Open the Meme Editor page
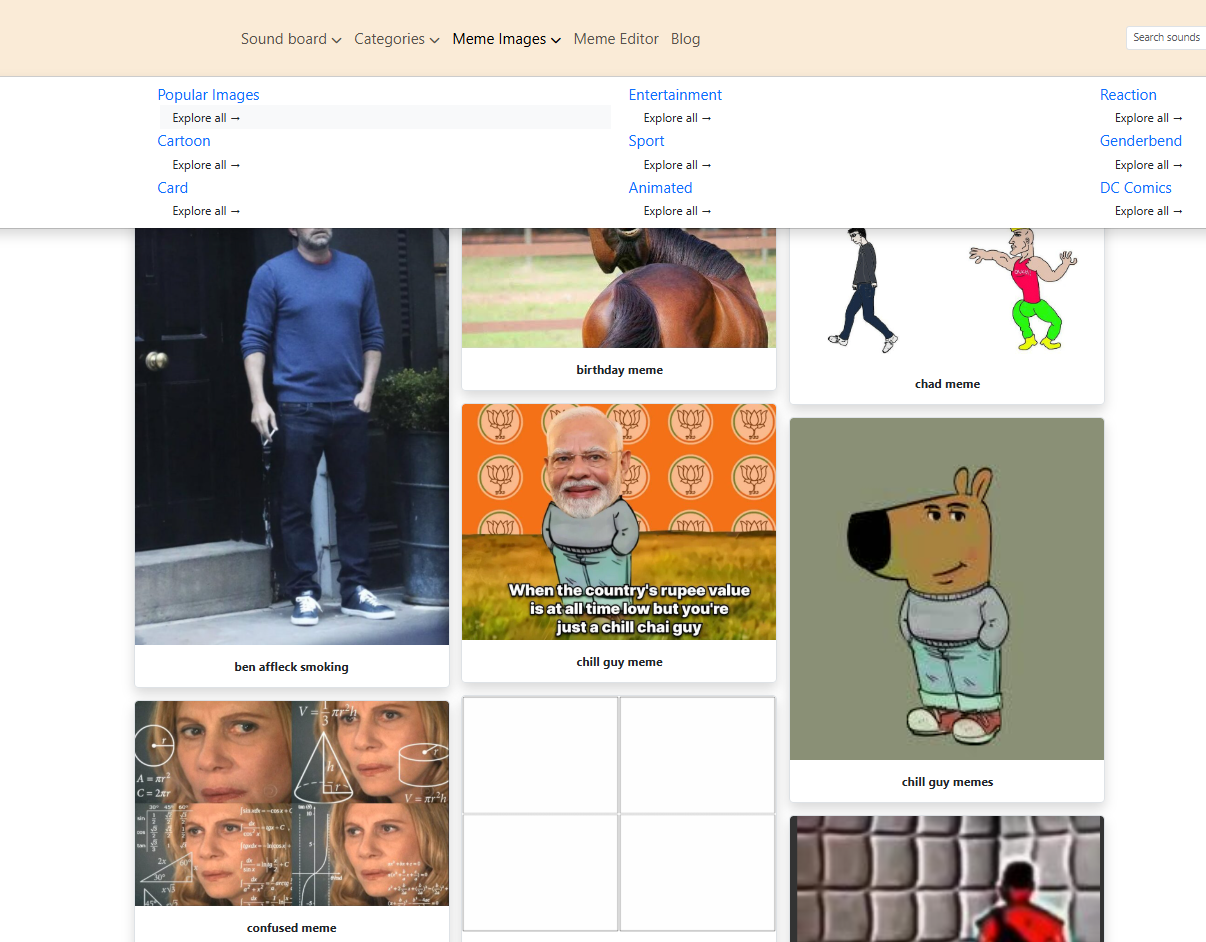Viewport: 1206px width, 942px height. [616, 39]
